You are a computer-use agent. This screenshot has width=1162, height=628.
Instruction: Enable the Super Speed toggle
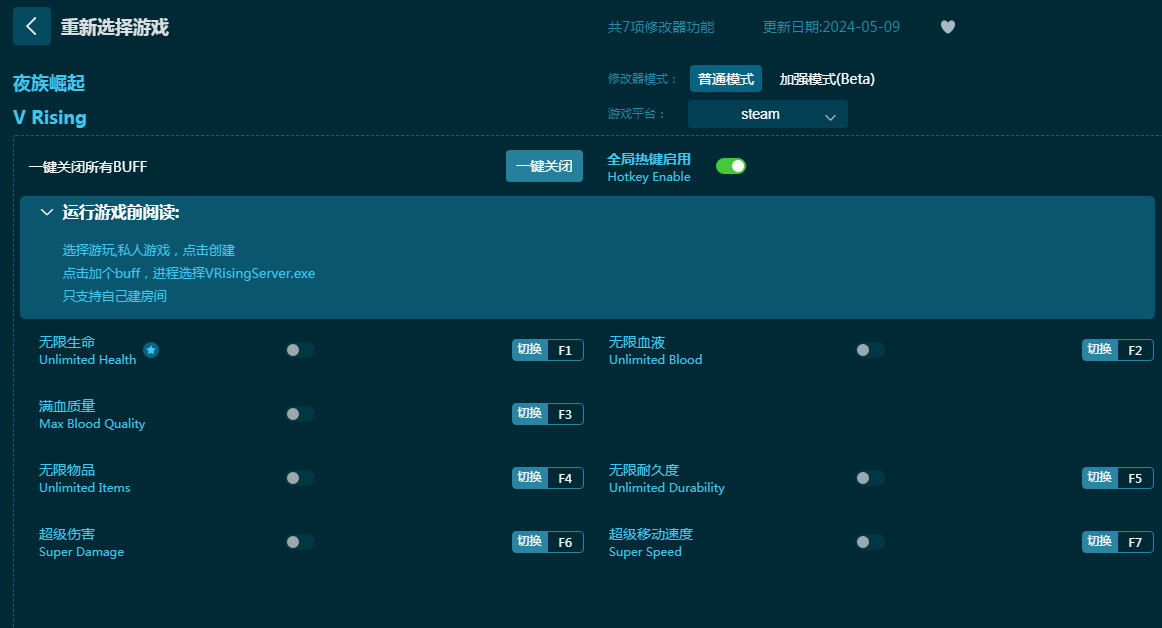coord(870,542)
